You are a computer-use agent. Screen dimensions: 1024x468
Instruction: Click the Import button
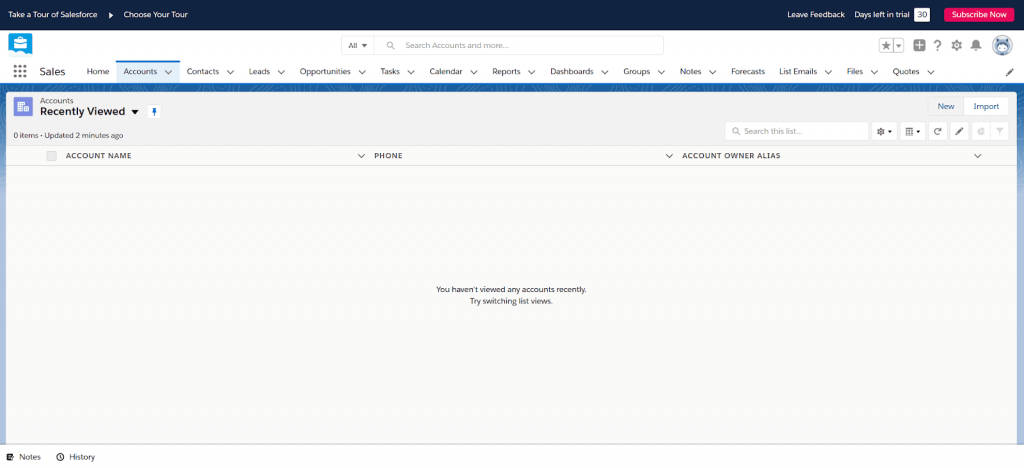[x=986, y=106]
